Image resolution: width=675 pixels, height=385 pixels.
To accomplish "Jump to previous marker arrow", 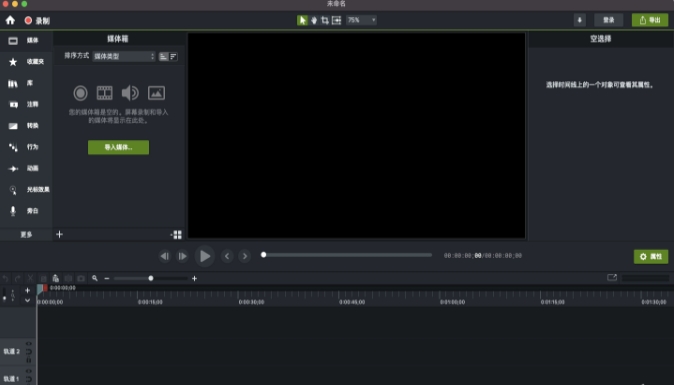I will 227,256.
